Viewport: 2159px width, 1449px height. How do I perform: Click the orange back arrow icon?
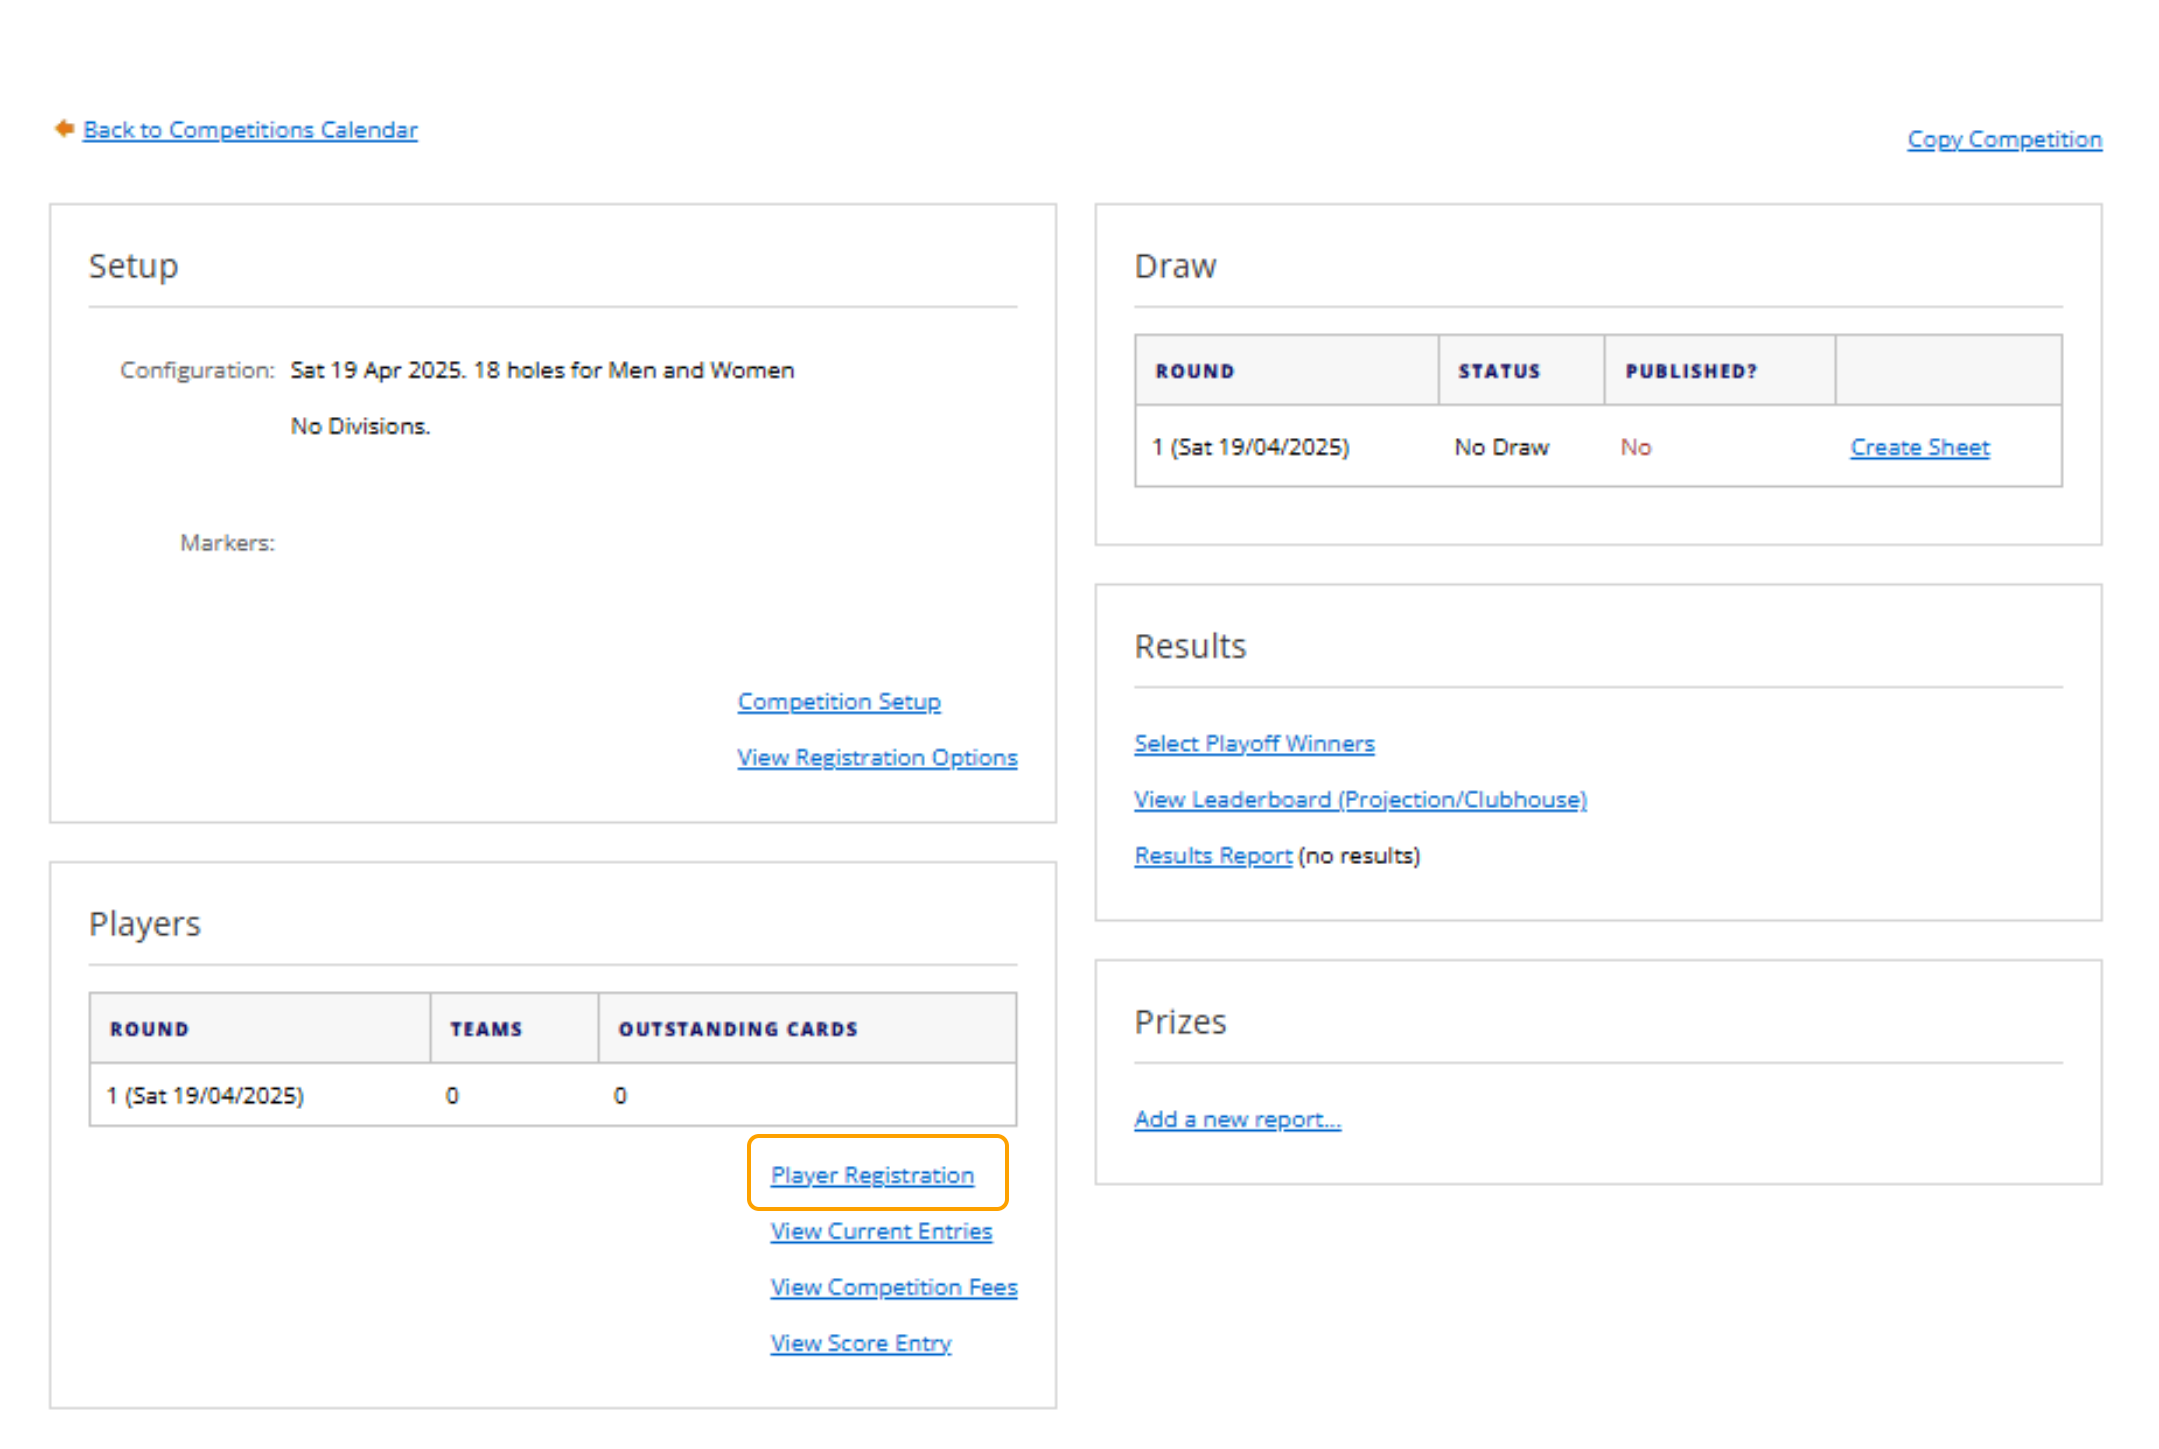tap(64, 129)
